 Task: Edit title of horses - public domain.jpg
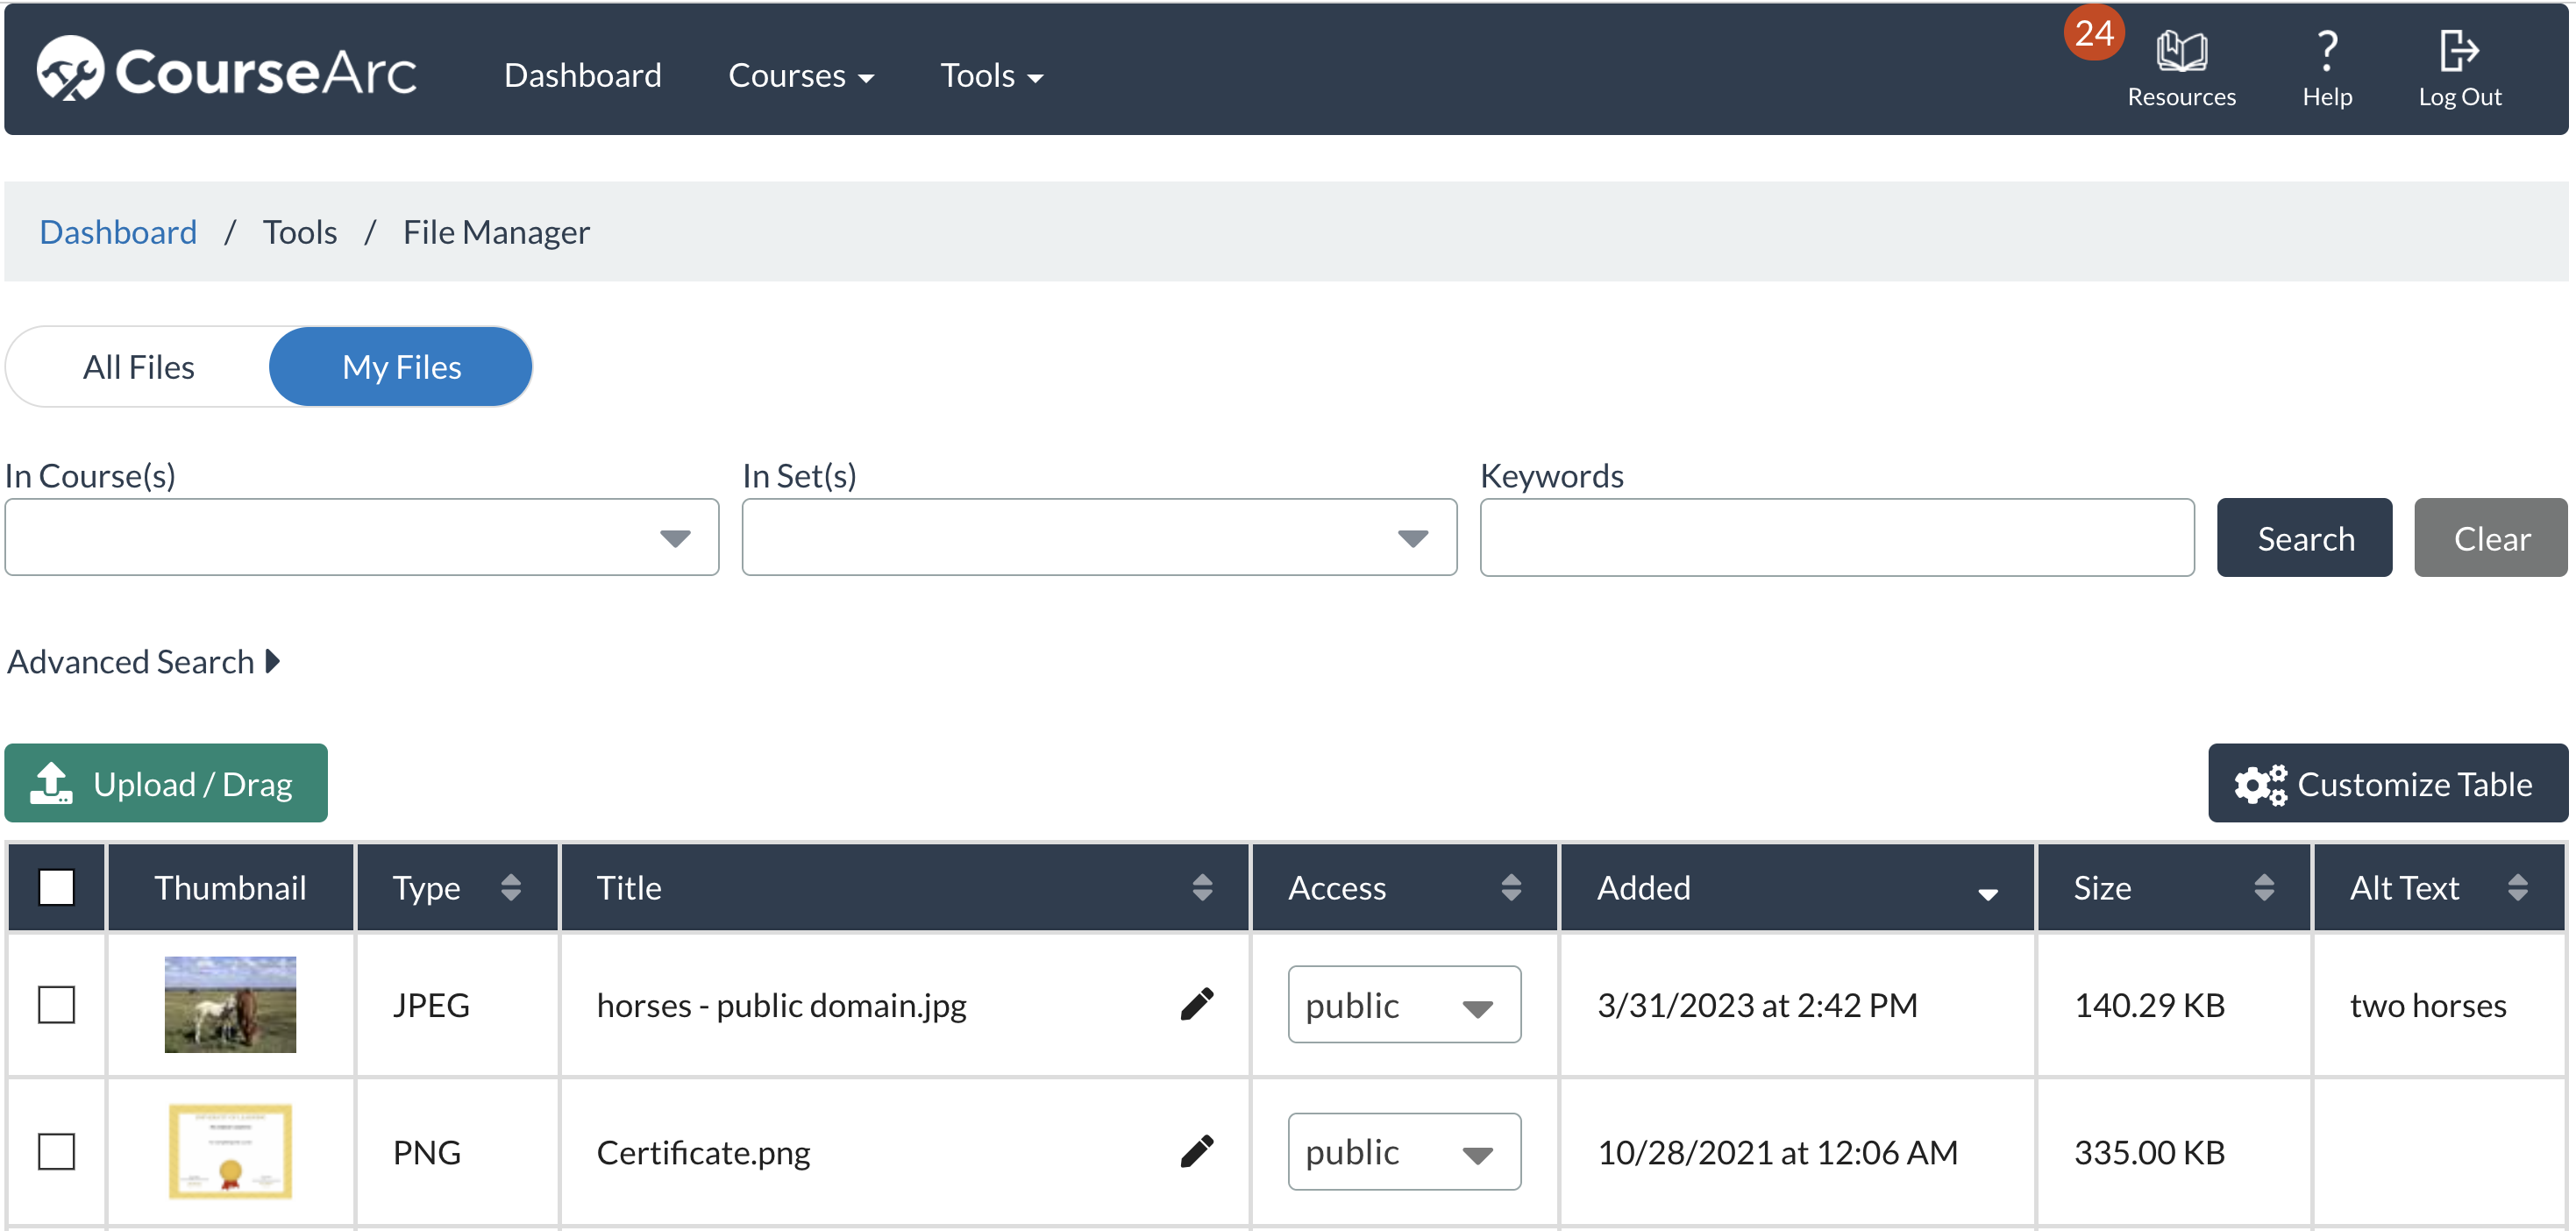coord(1196,1004)
